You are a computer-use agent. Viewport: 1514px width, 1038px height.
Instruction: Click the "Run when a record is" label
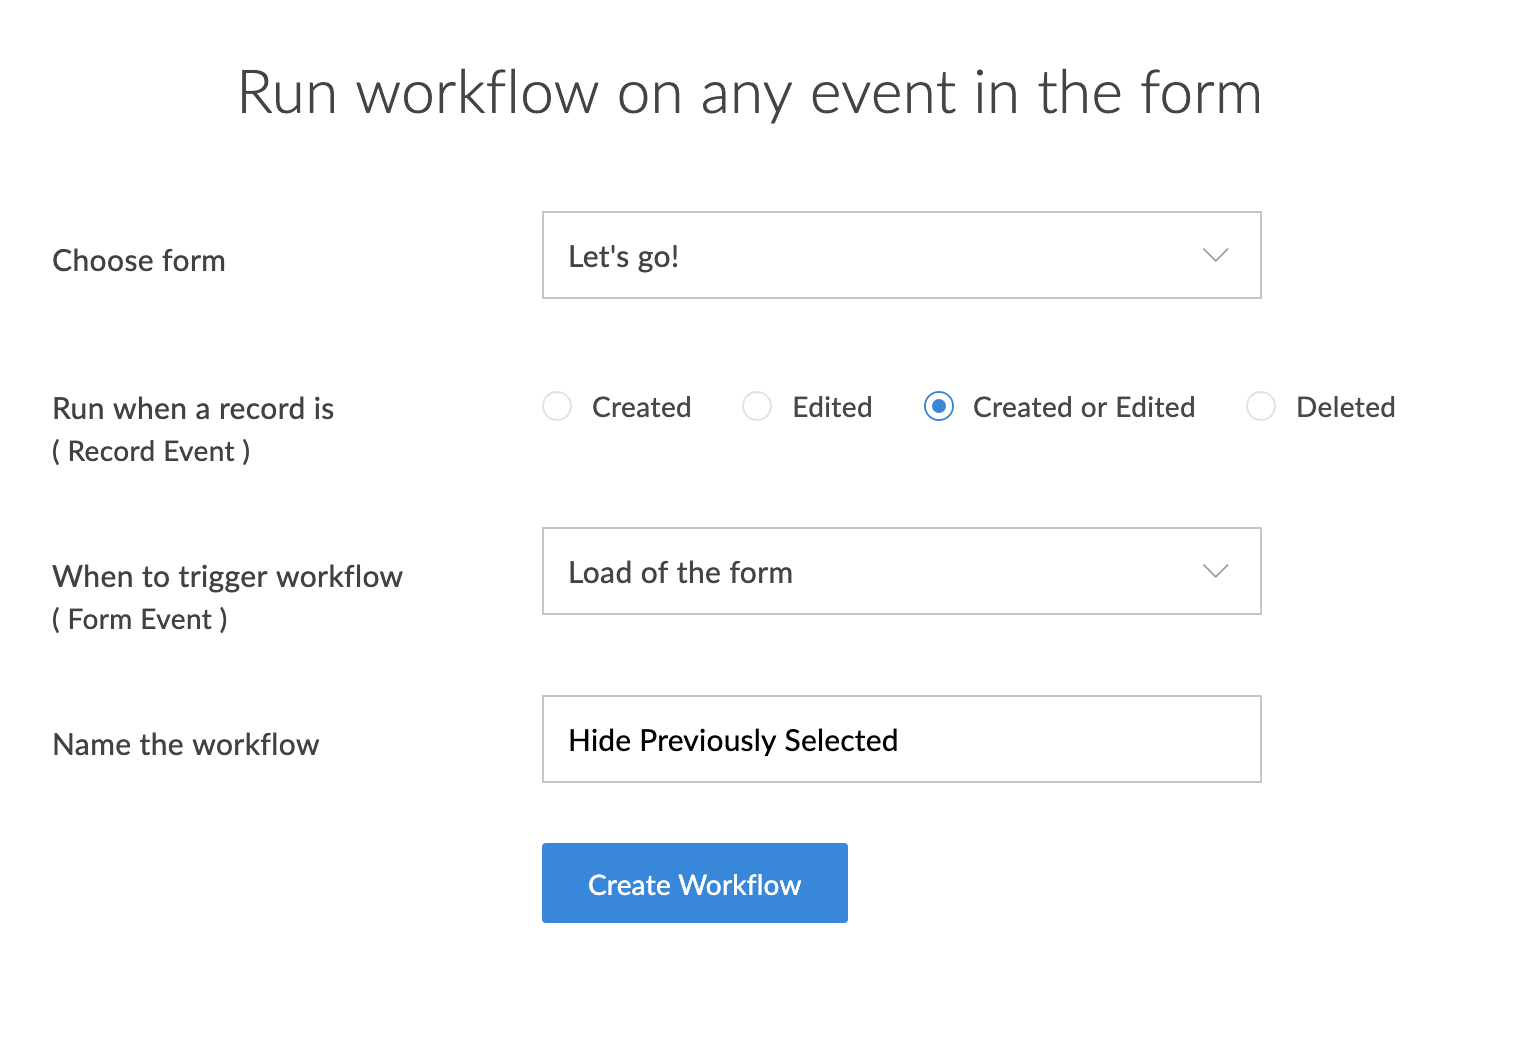pyautogui.click(x=193, y=409)
